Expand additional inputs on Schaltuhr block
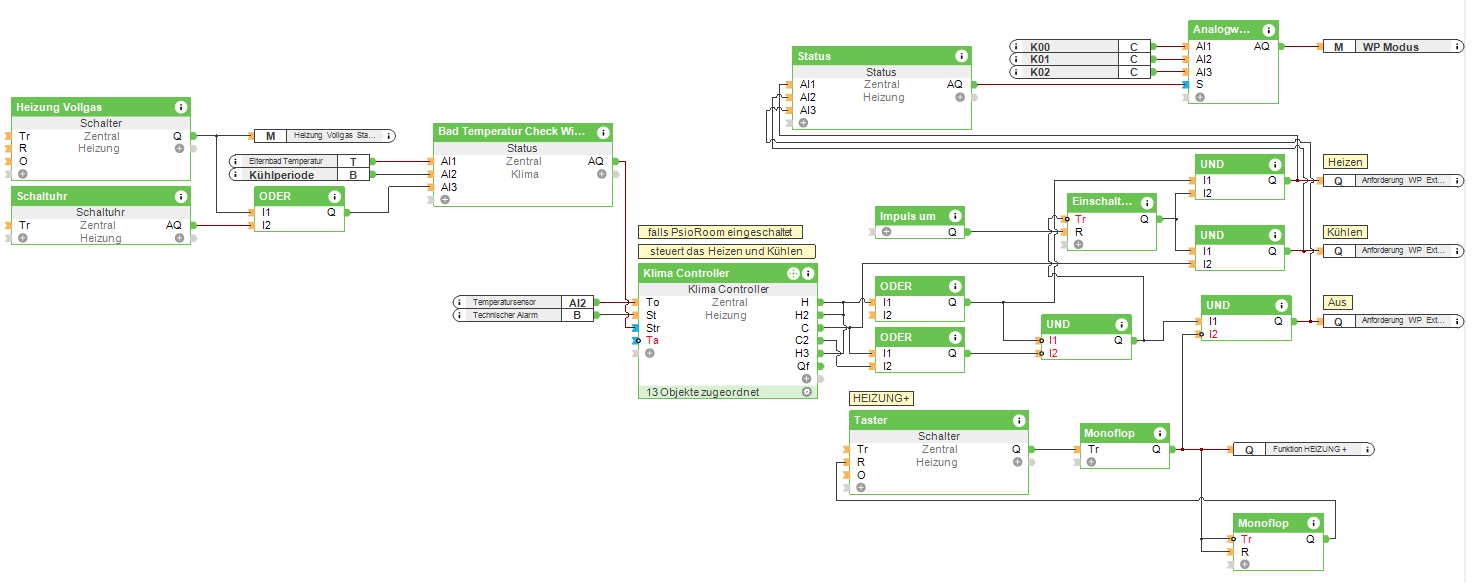Image resolution: width=1481 pixels, height=583 pixels. pos(22,238)
